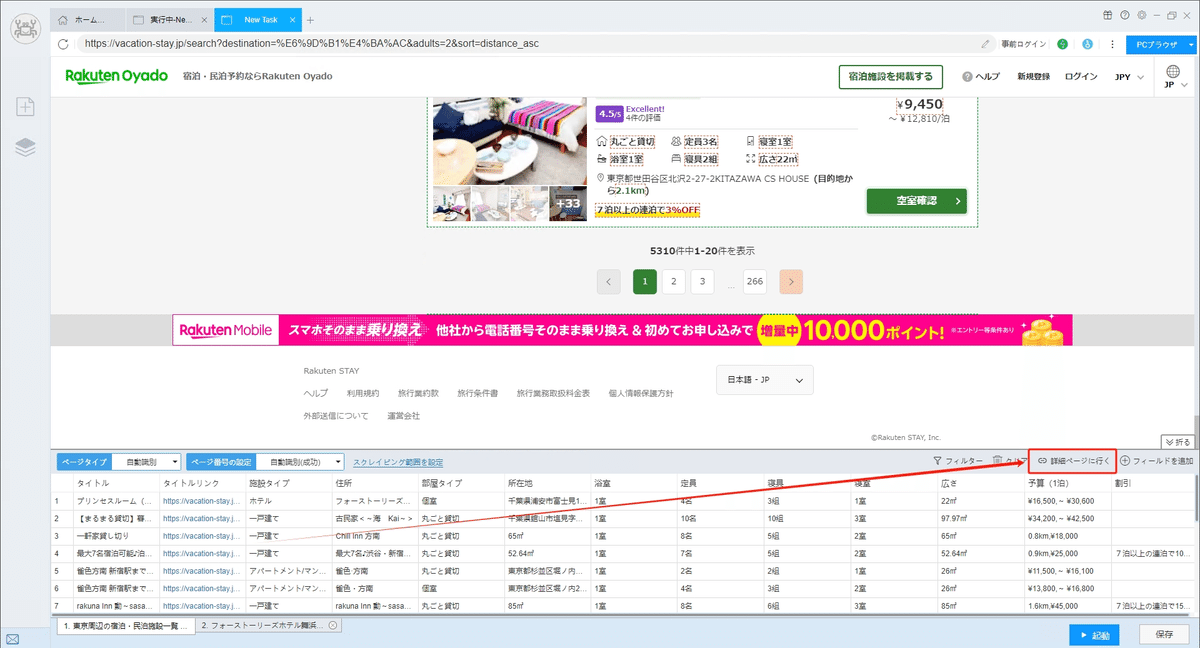Screen dimensions: 1200x648
Task: Click the フィルター filter button
Action: 958,461
